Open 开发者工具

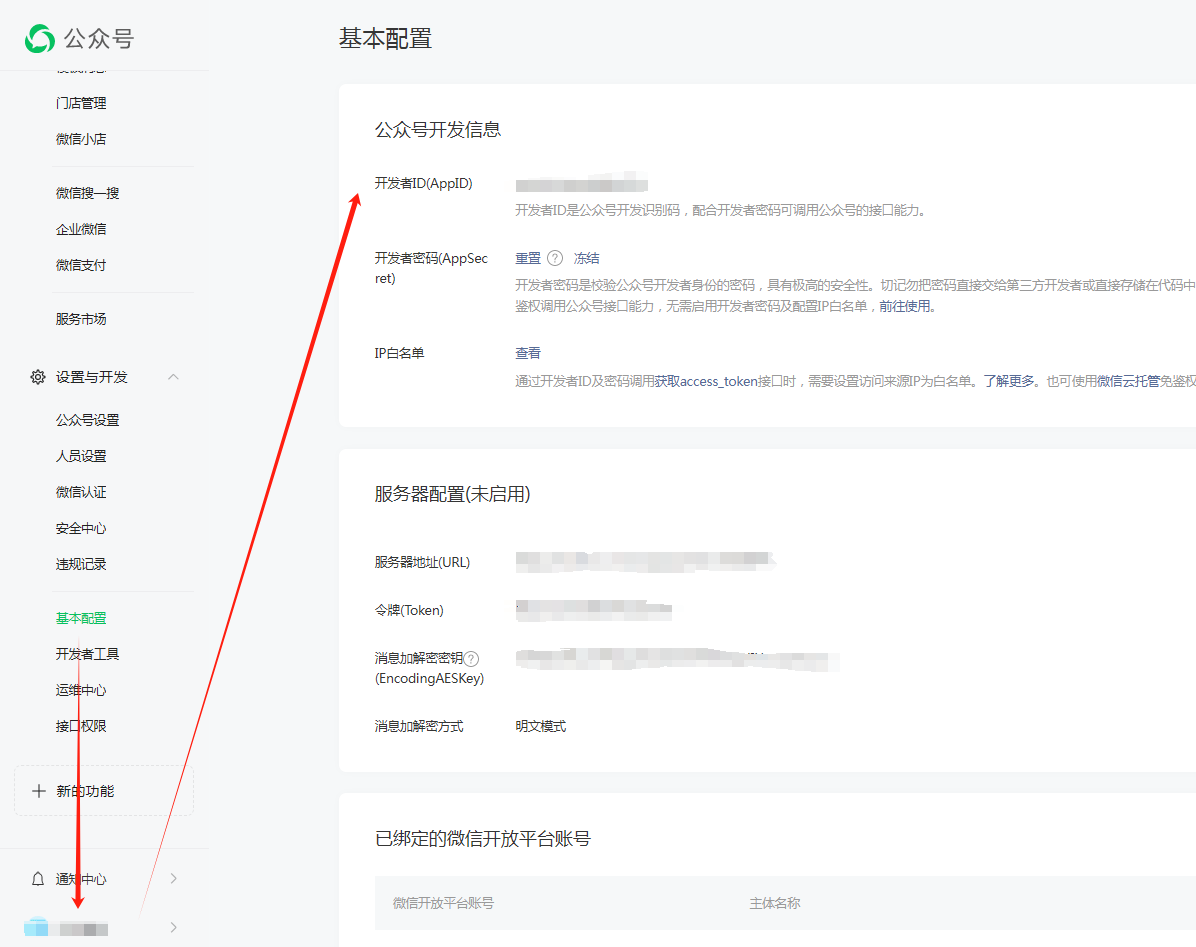tap(88, 654)
